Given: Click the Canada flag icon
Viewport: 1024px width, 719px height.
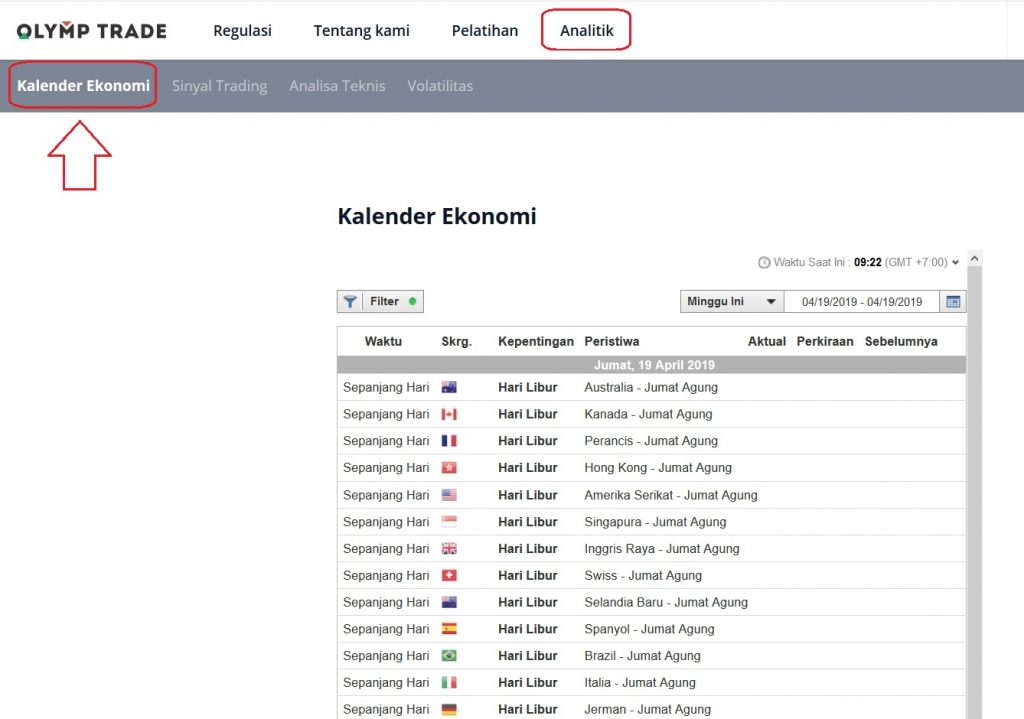Looking at the screenshot, I should pyautogui.click(x=449, y=414).
